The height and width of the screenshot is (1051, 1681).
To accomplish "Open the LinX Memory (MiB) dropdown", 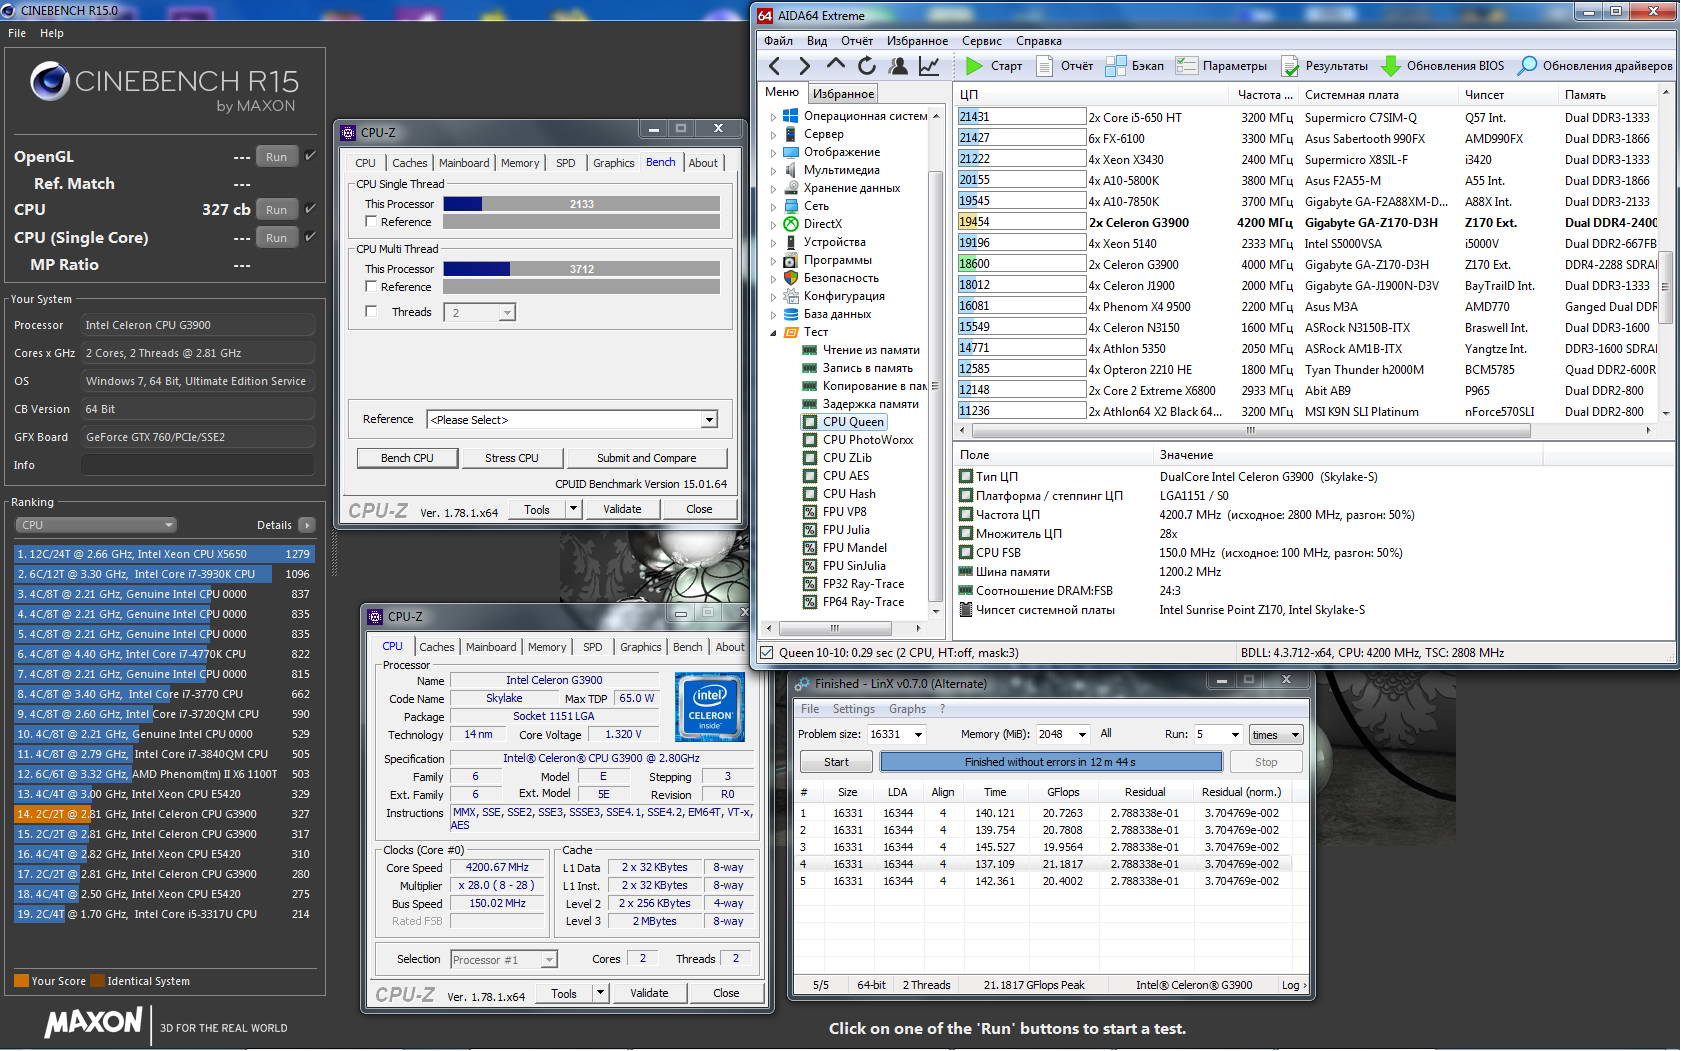I will [1083, 735].
